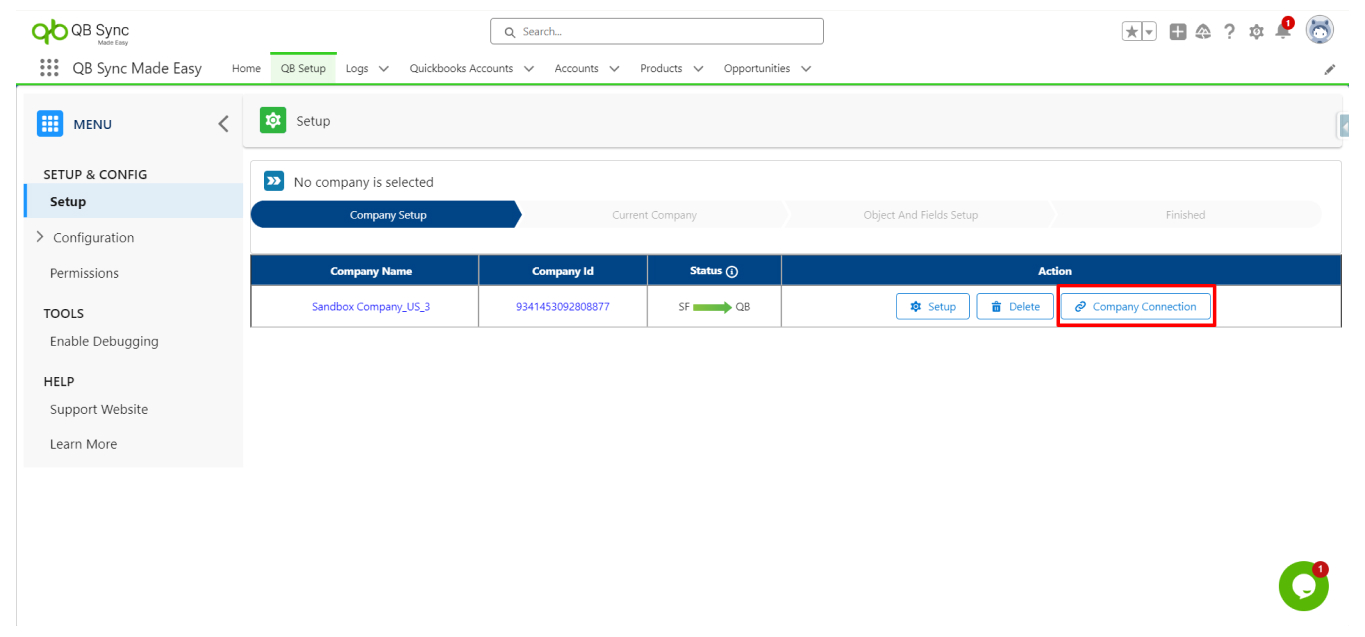Open the help question mark icon
Image resolution: width=1365 pixels, height=637 pixels.
pos(1230,32)
